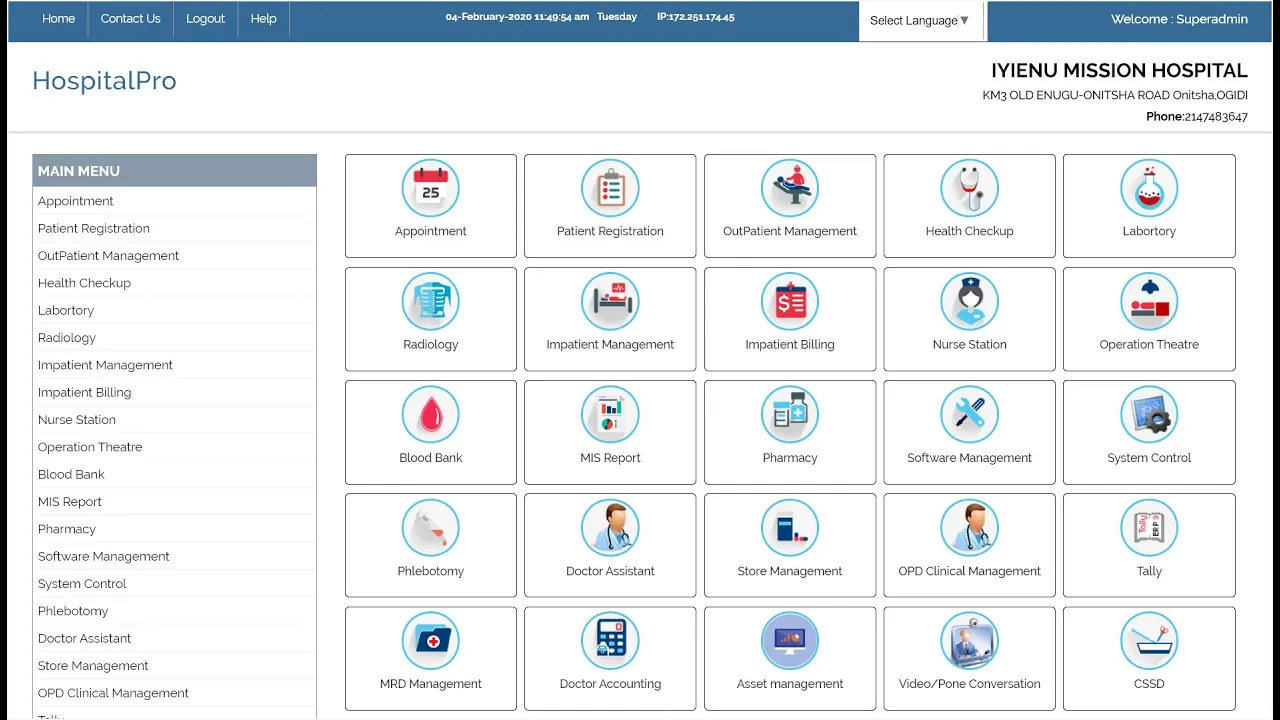Click Doctor Accounting calculator icon
1280x720 pixels.
(610, 640)
